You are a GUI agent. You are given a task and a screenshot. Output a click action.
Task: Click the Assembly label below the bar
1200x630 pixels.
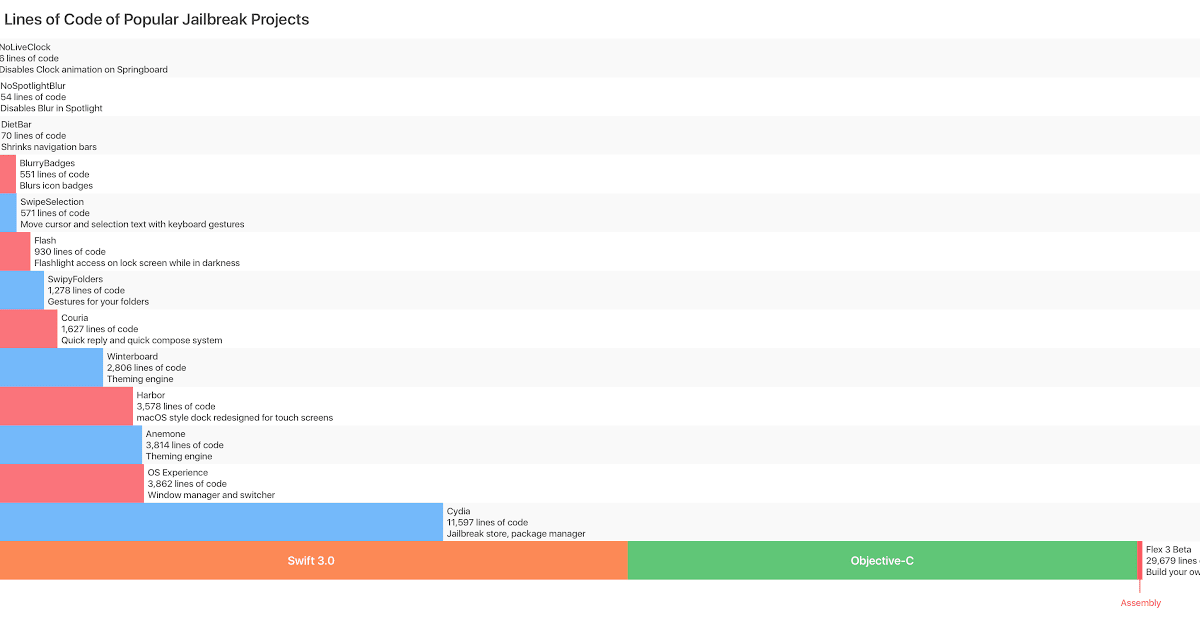tap(1141, 603)
